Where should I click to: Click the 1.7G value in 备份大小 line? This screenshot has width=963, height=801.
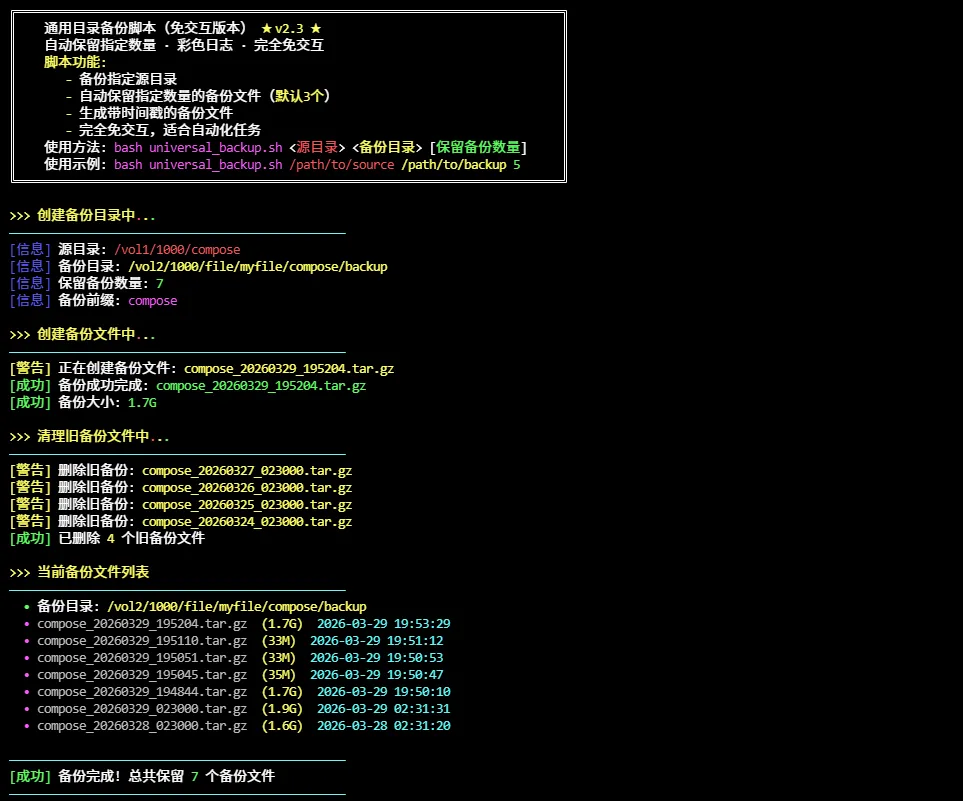click(142, 402)
